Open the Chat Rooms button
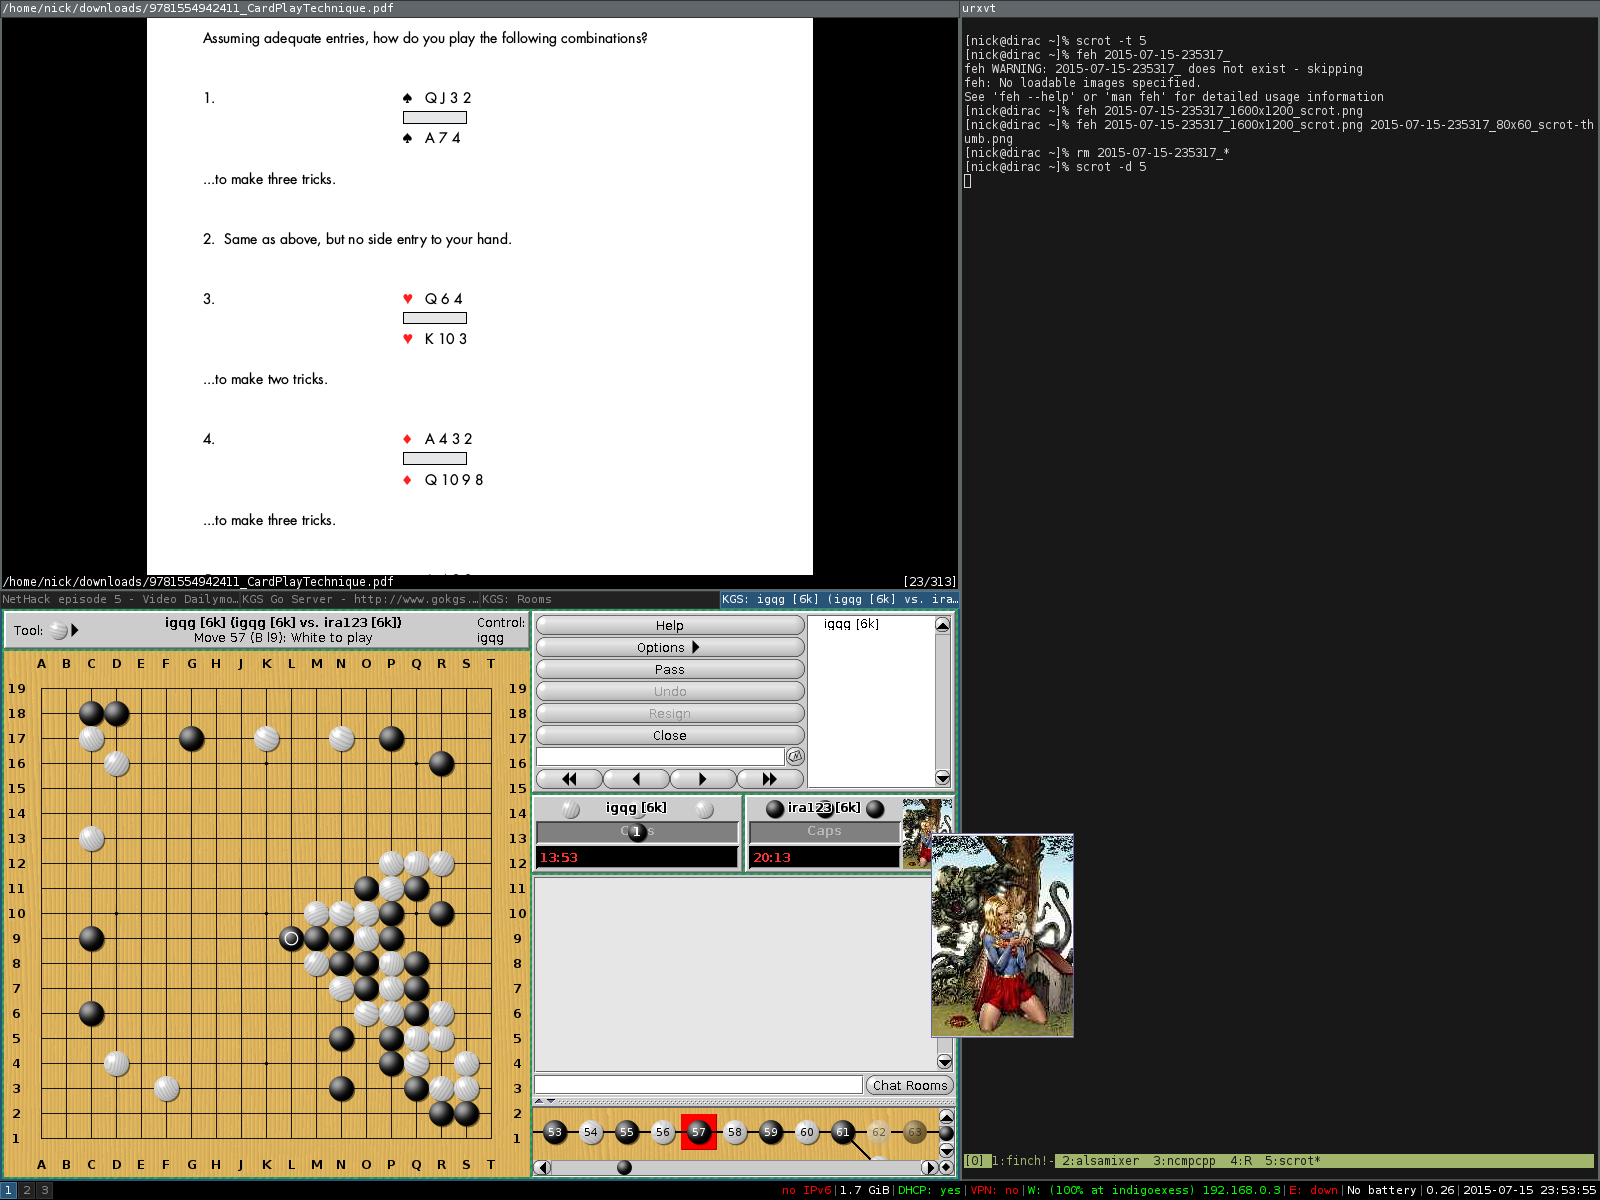 pos(910,1085)
